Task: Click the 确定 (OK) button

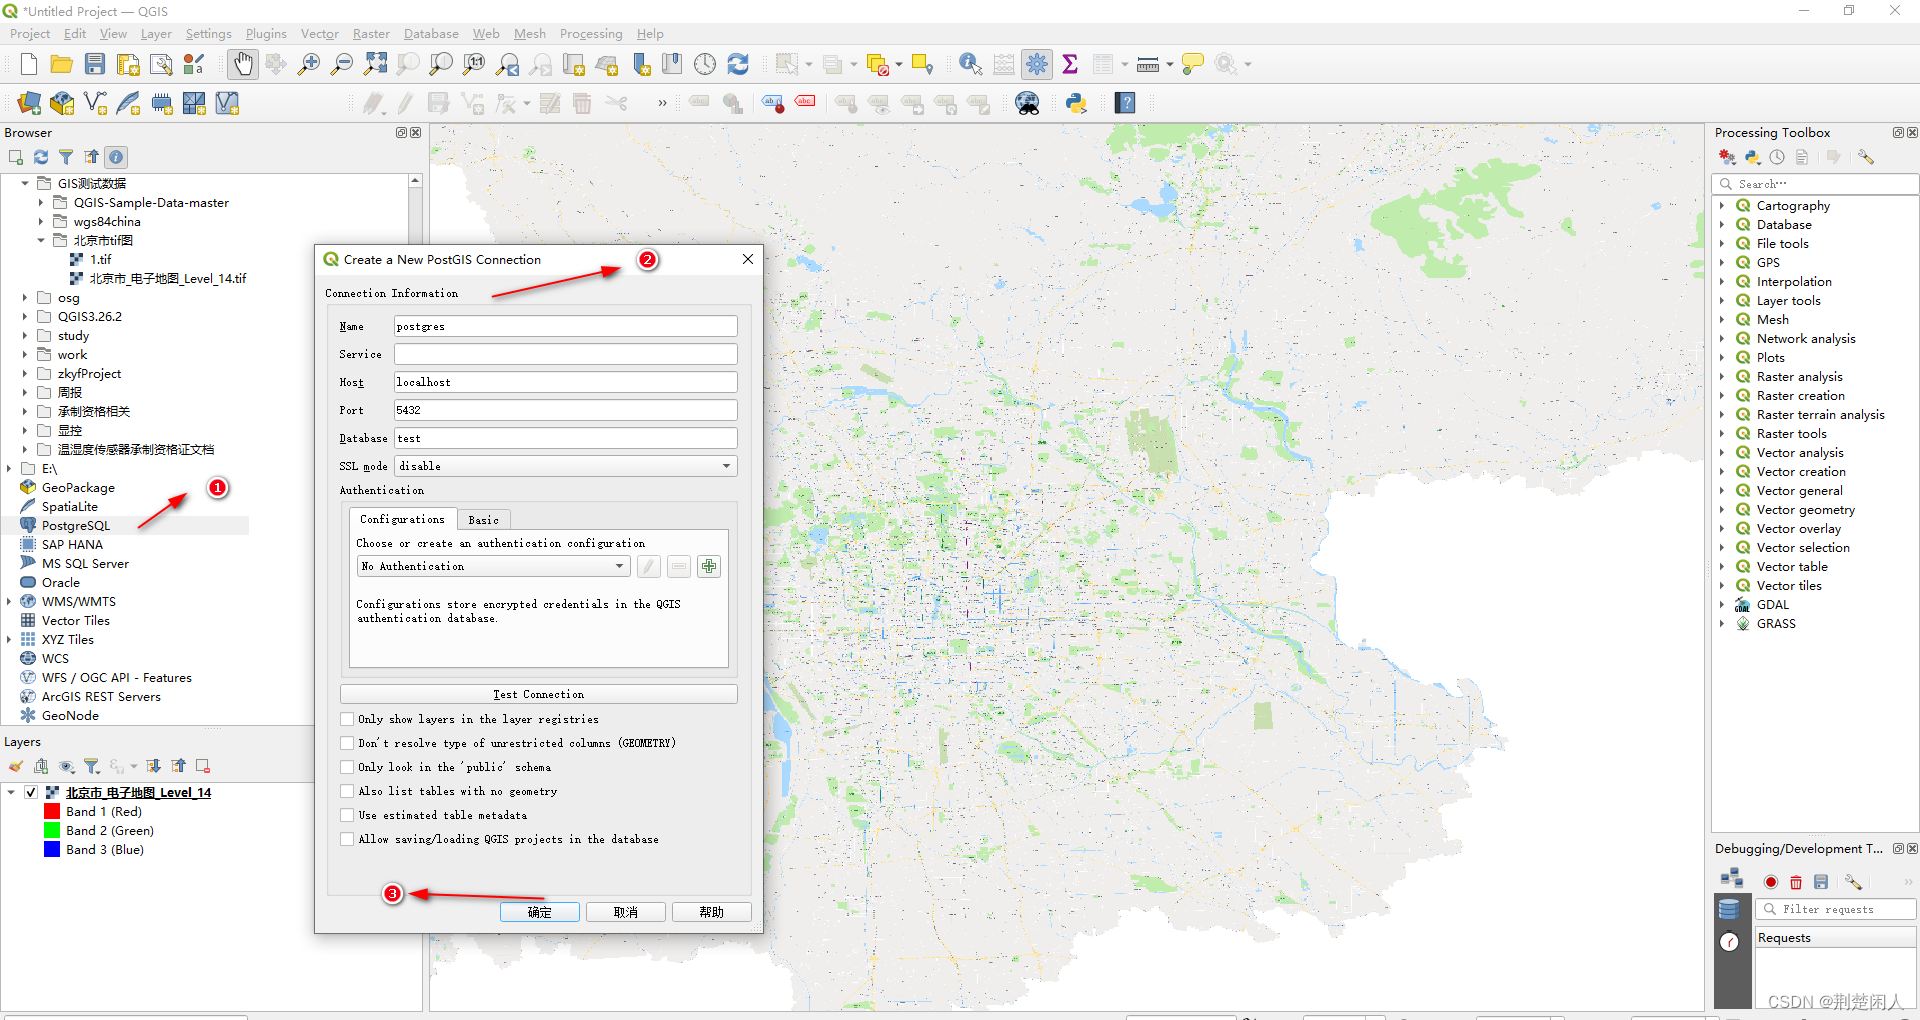Action: 540,912
